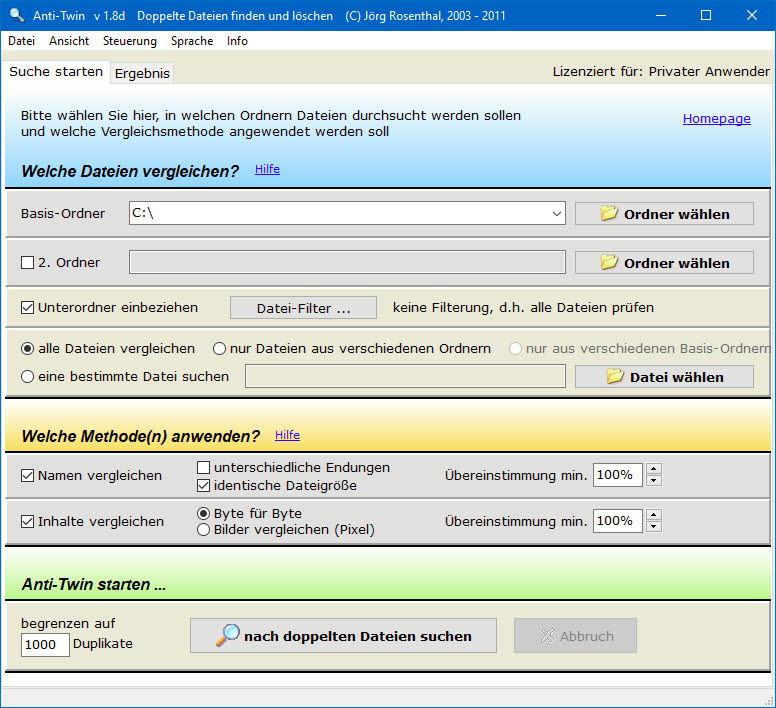
Task: Open the Ansicht menu
Action: click(x=69, y=41)
